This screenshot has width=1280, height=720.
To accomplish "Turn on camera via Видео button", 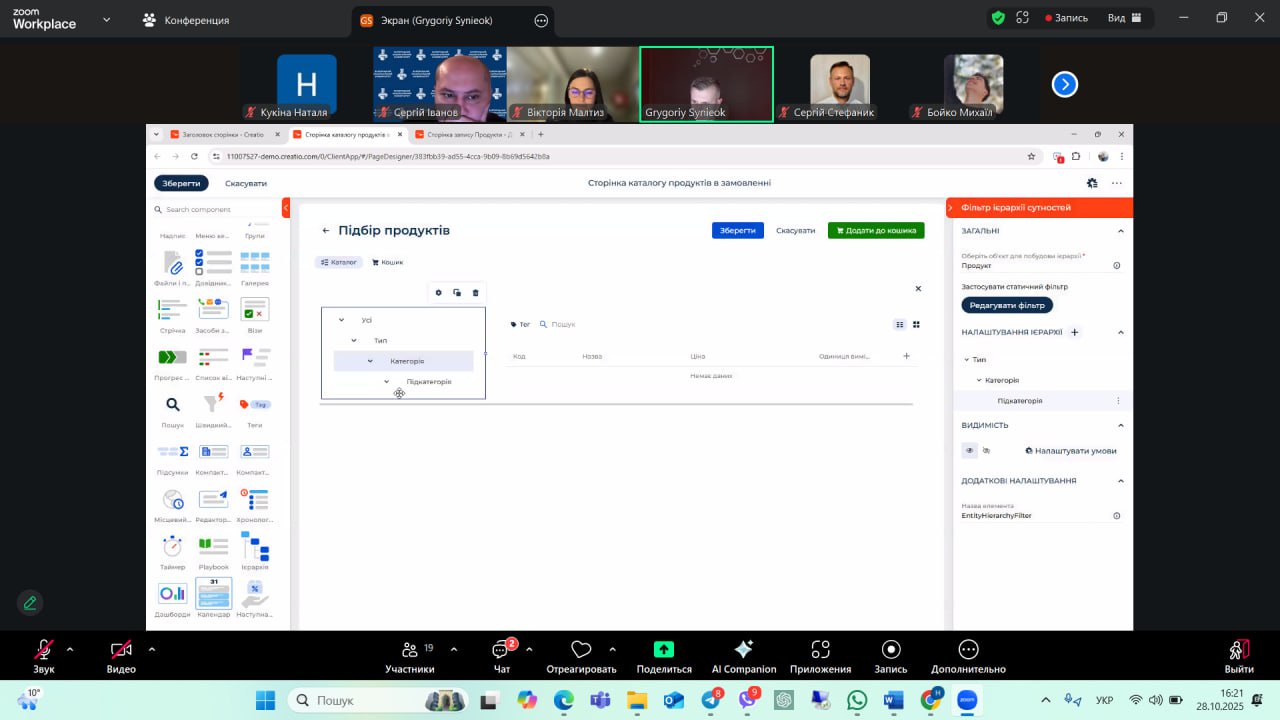I will 121,657.
